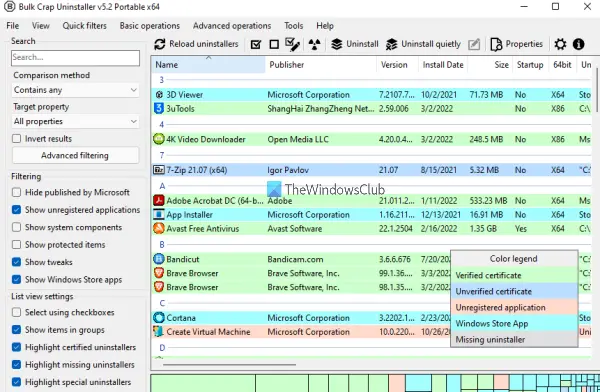Collapse the group header B
600x392 pixels.
point(162,244)
